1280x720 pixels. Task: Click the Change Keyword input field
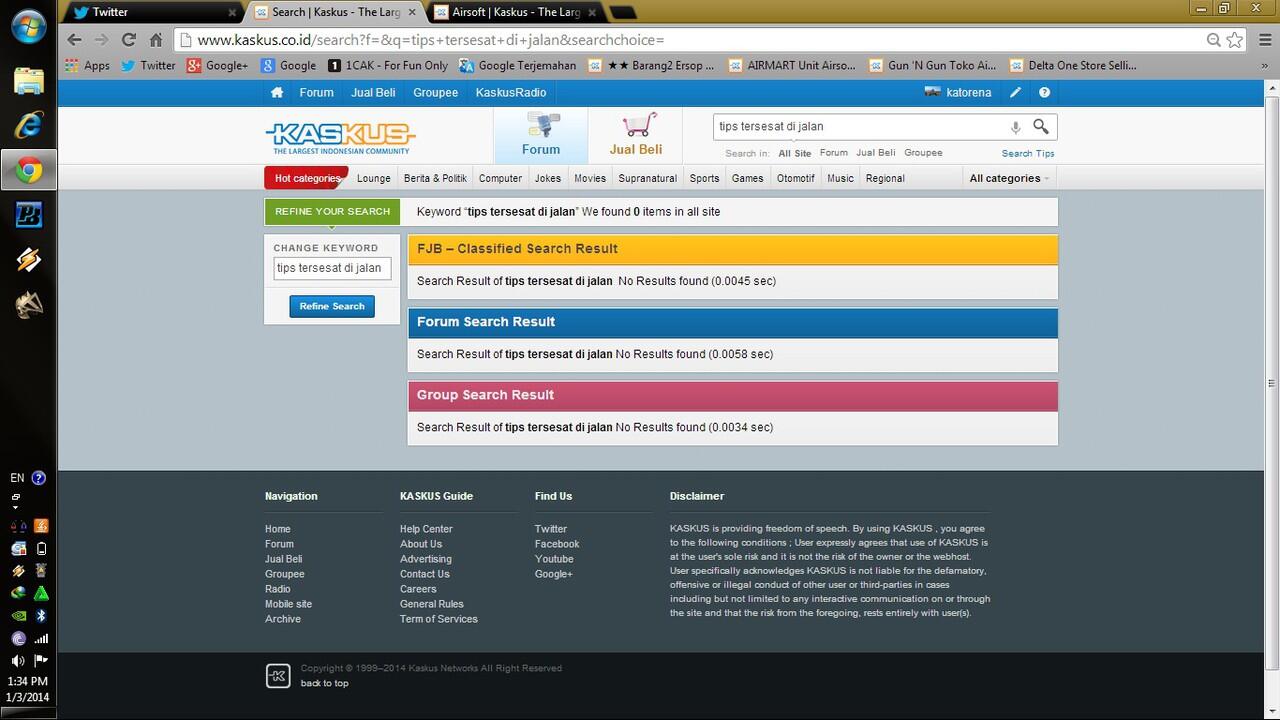click(x=332, y=268)
